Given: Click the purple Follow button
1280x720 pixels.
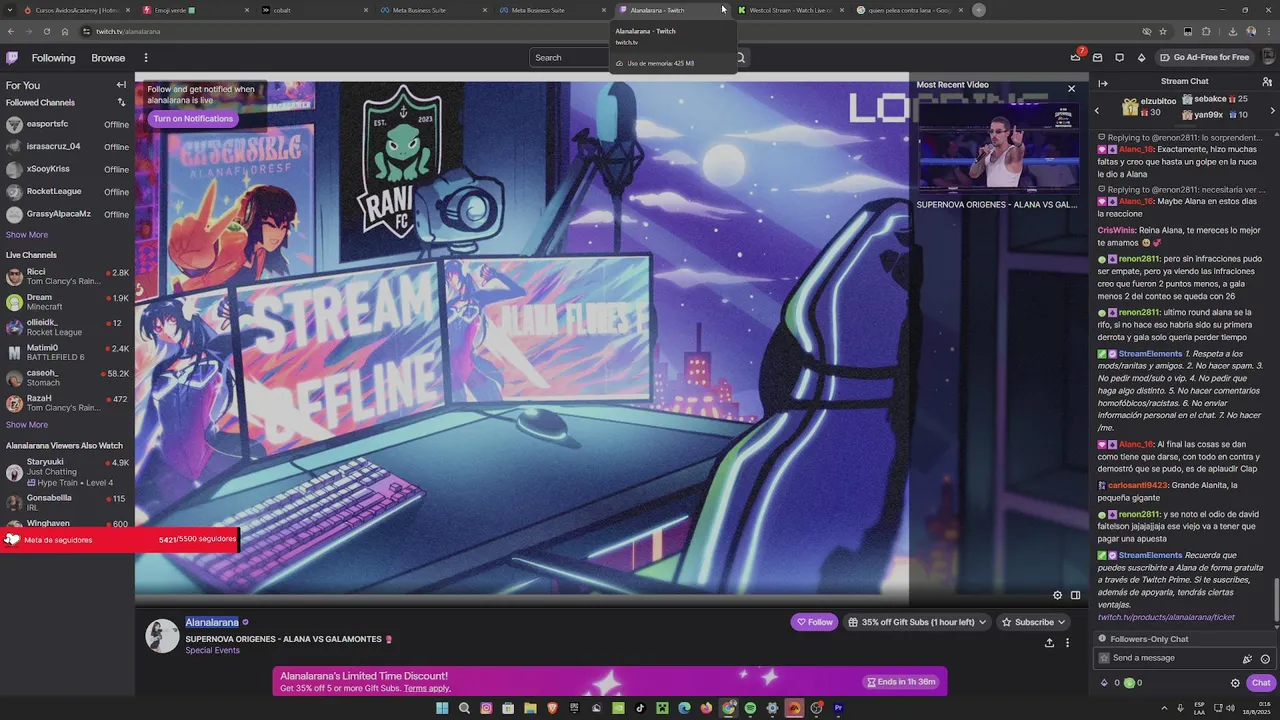Looking at the screenshot, I should (x=814, y=622).
